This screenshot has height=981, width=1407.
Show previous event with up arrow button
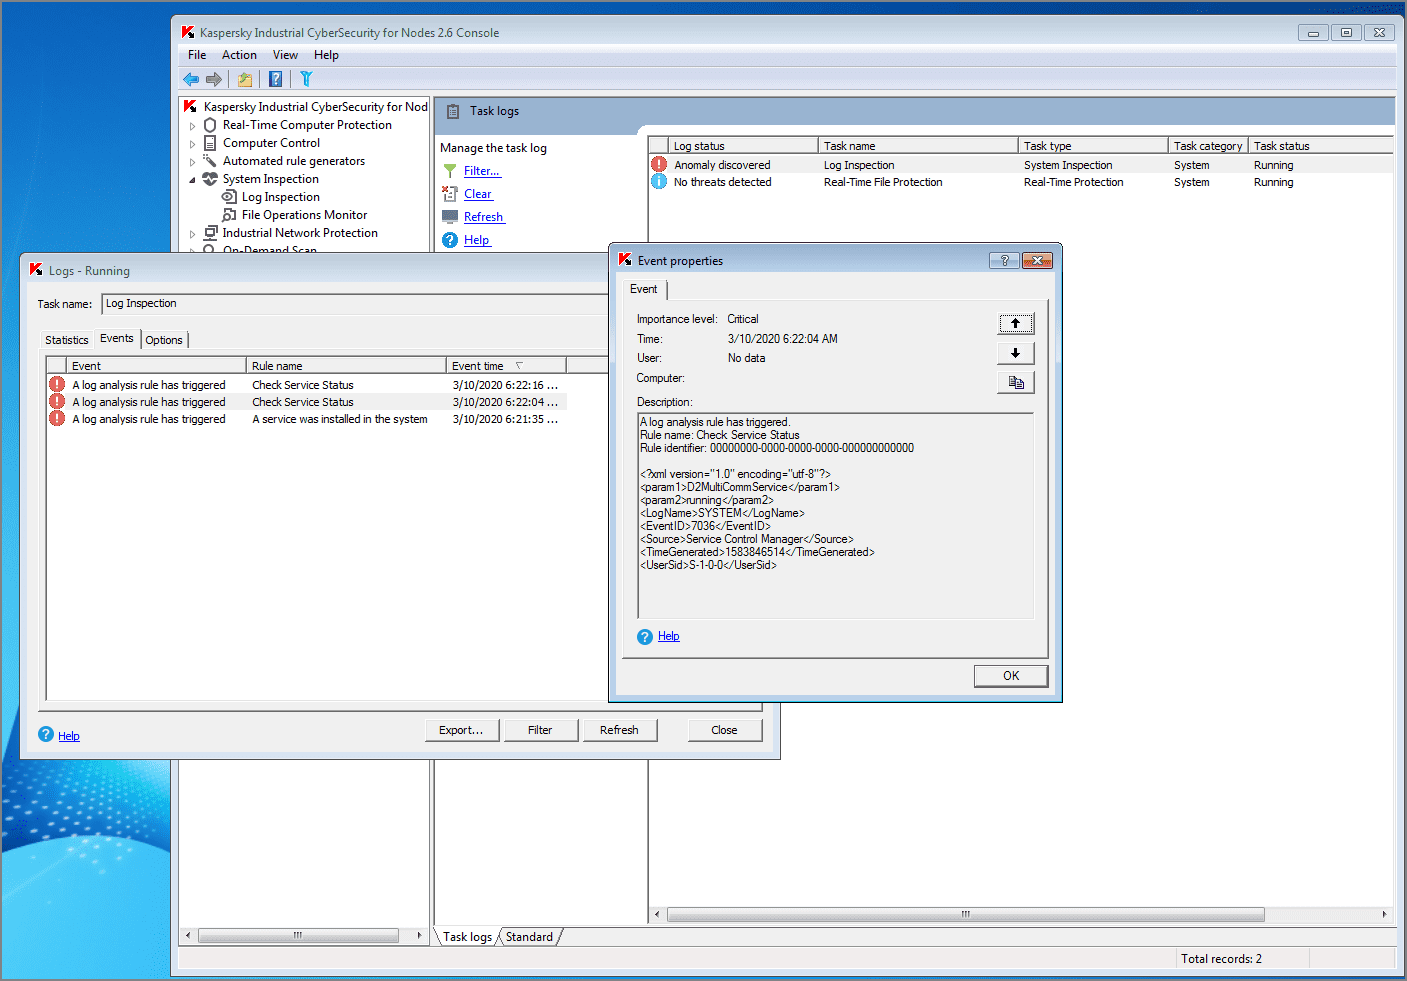pyautogui.click(x=1015, y=324)
